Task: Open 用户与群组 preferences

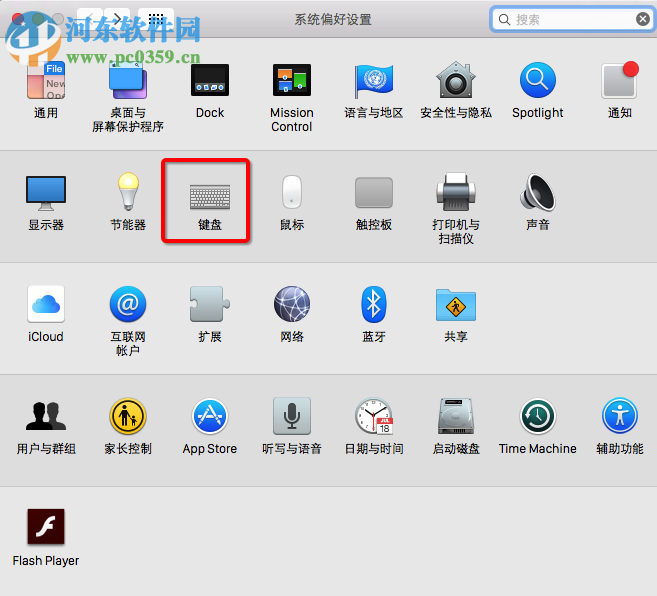Action: 46,416
